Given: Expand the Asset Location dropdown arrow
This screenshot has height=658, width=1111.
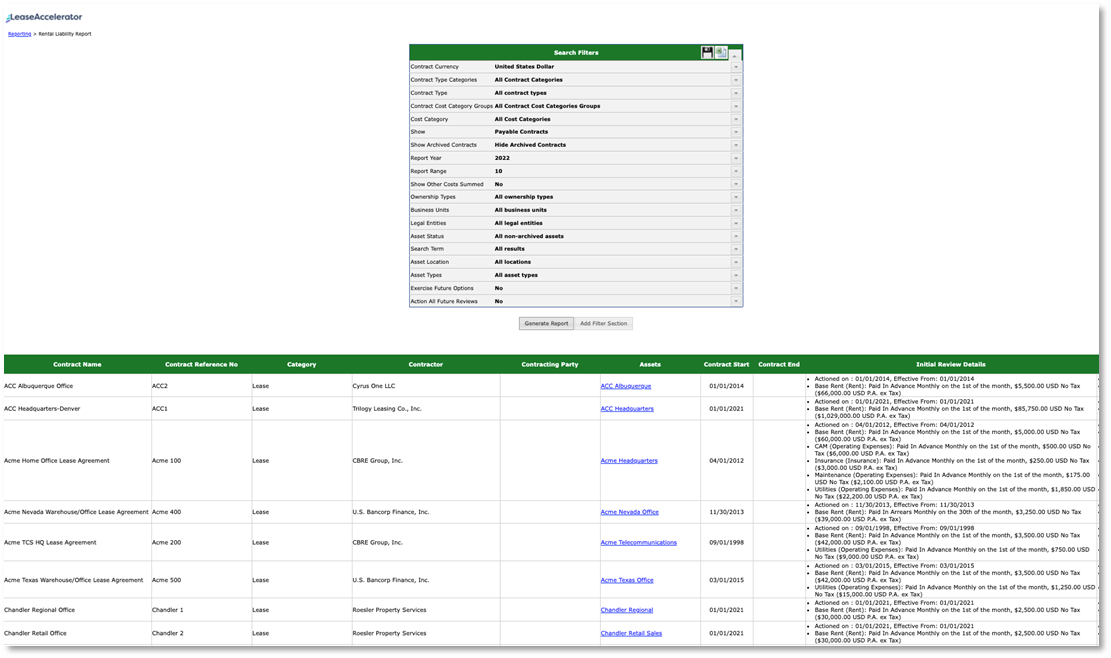Looking at the screenshot, I should (x=735, y=262).
